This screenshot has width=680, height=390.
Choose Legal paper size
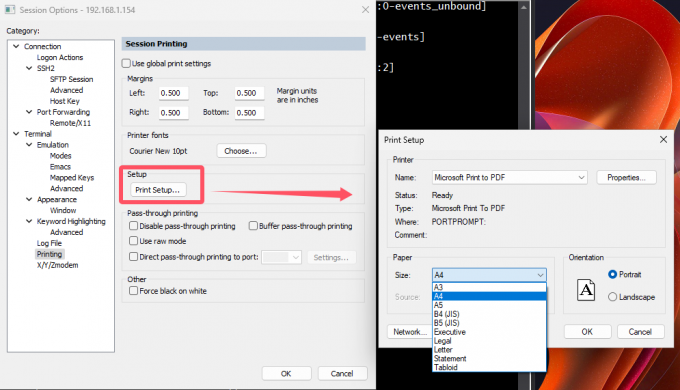489,341
